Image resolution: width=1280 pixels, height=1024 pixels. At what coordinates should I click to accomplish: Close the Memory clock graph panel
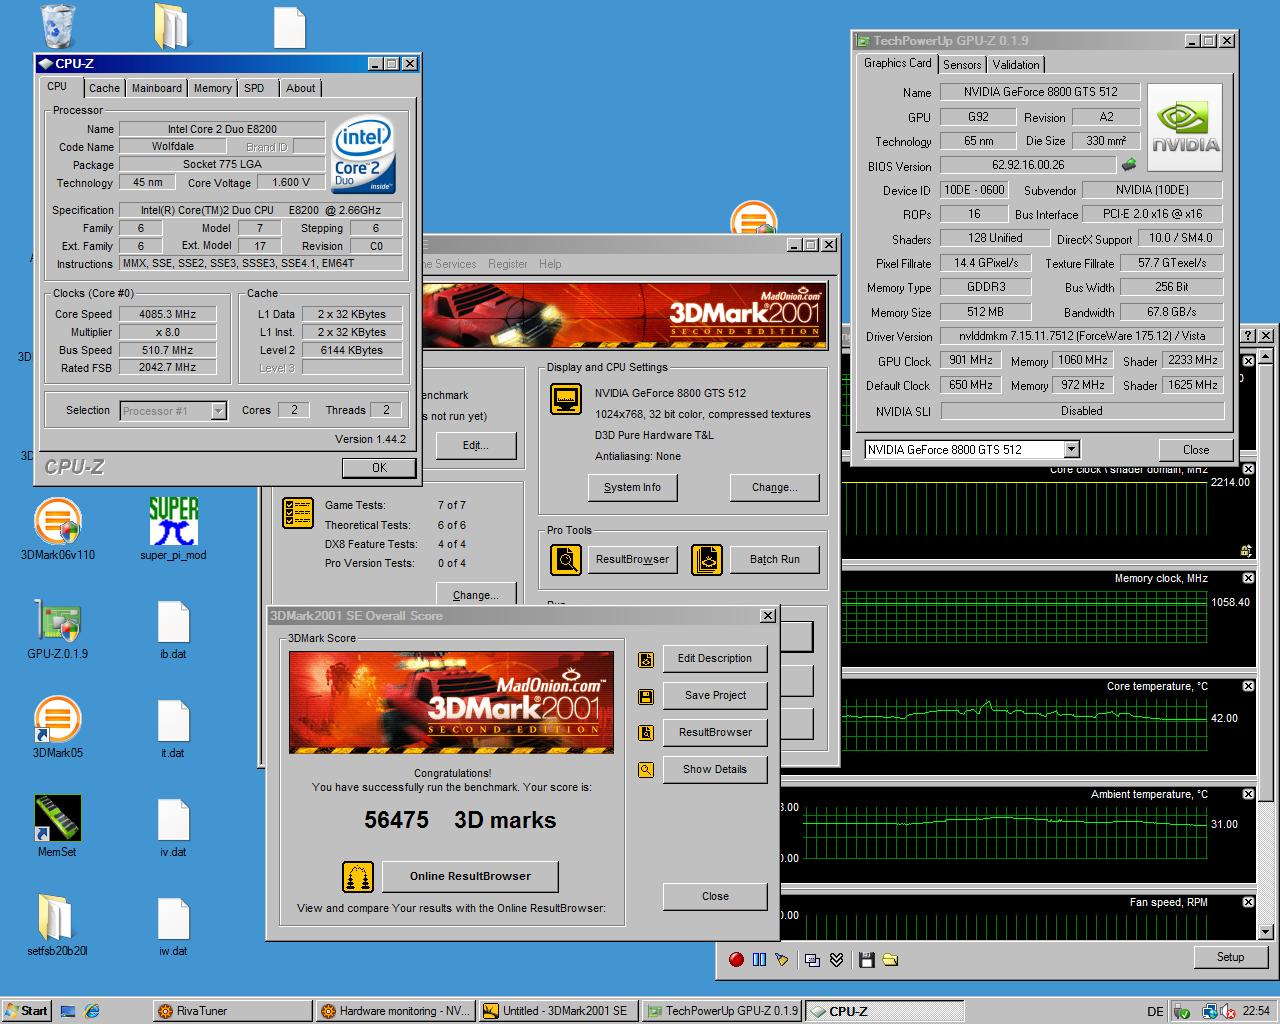click(x=1248, y=578)
